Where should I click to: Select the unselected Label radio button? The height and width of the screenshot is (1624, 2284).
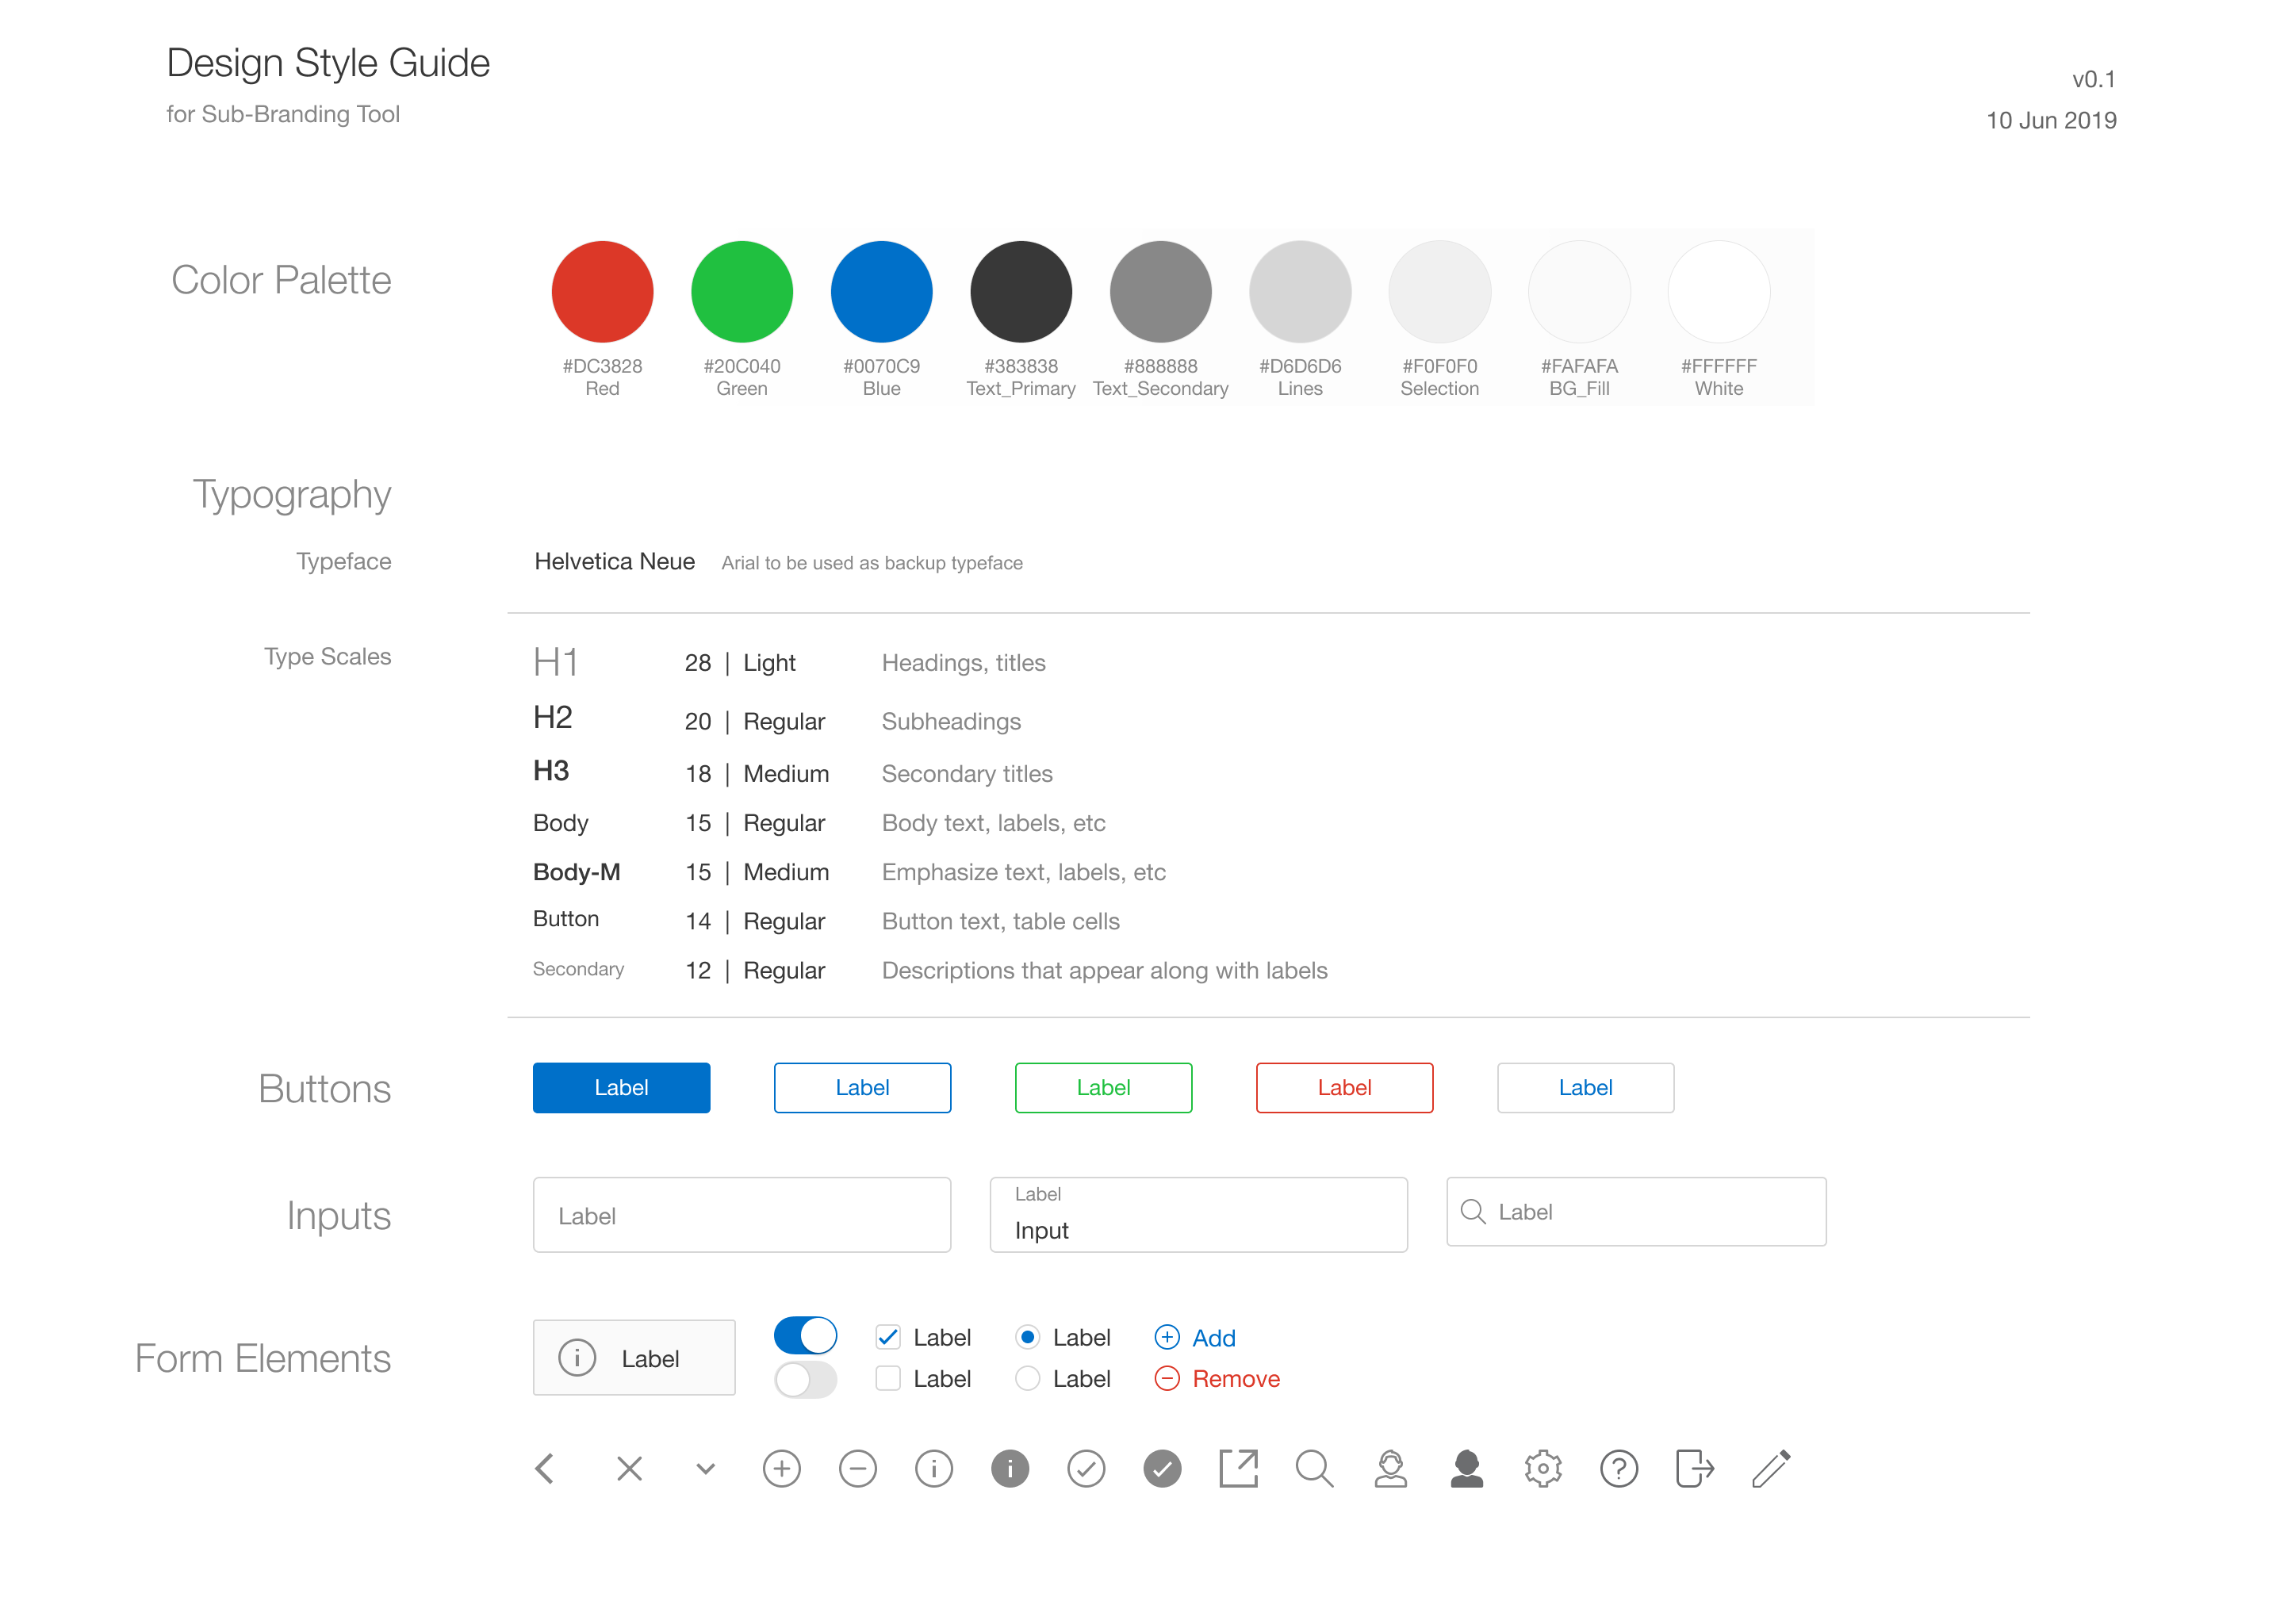1027,1378
